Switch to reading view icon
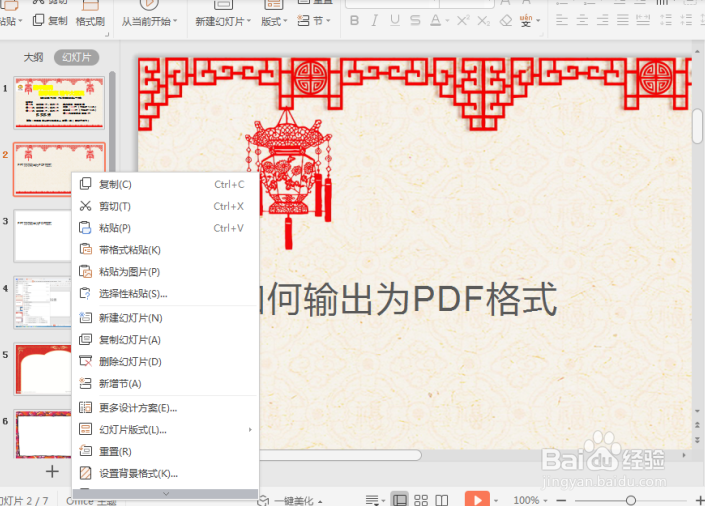Screen dimensions: 705x506 (x=442, y=500)
